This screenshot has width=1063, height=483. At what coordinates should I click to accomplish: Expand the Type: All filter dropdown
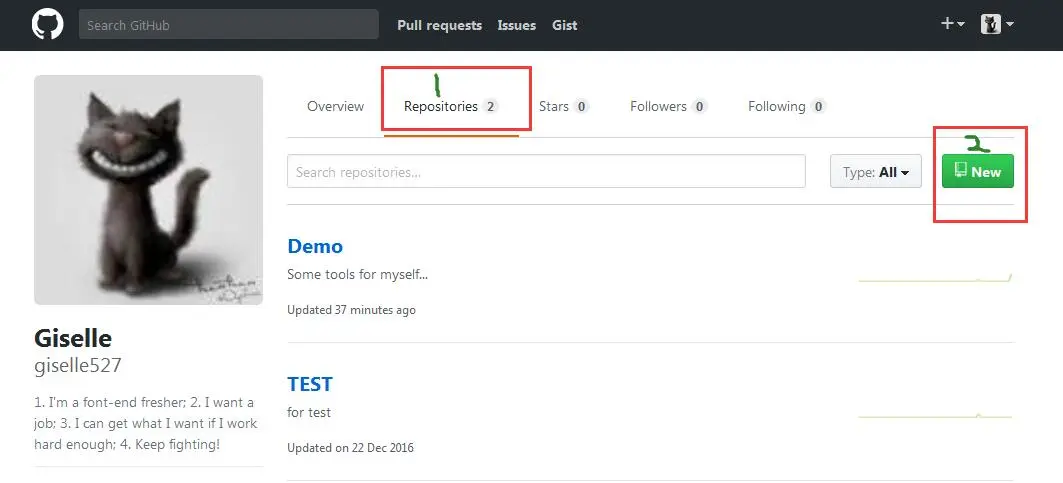tap(876, 172)
